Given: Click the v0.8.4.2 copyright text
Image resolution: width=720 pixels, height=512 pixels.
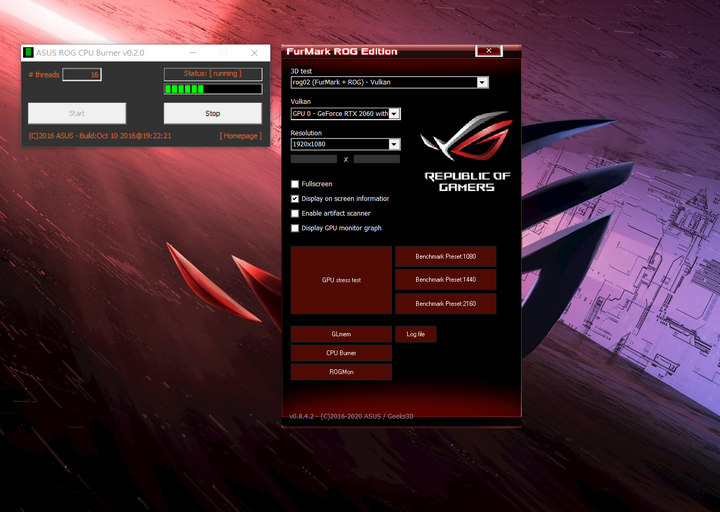Looking at the screenshot, I should click(x=351, y=416).
